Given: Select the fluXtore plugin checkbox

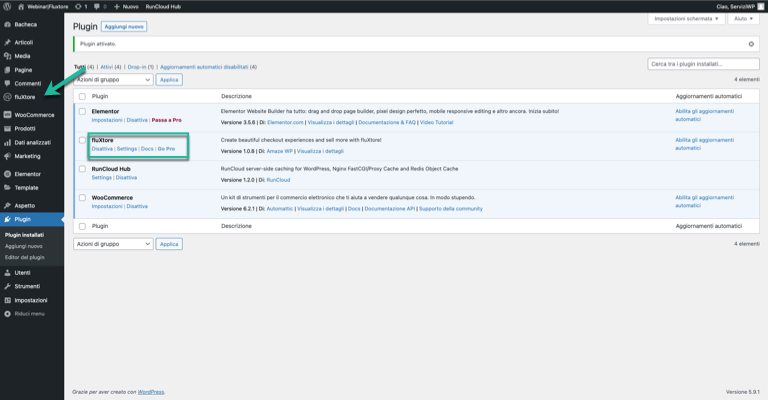Looking at the screenshot, I should click(82, 141).
